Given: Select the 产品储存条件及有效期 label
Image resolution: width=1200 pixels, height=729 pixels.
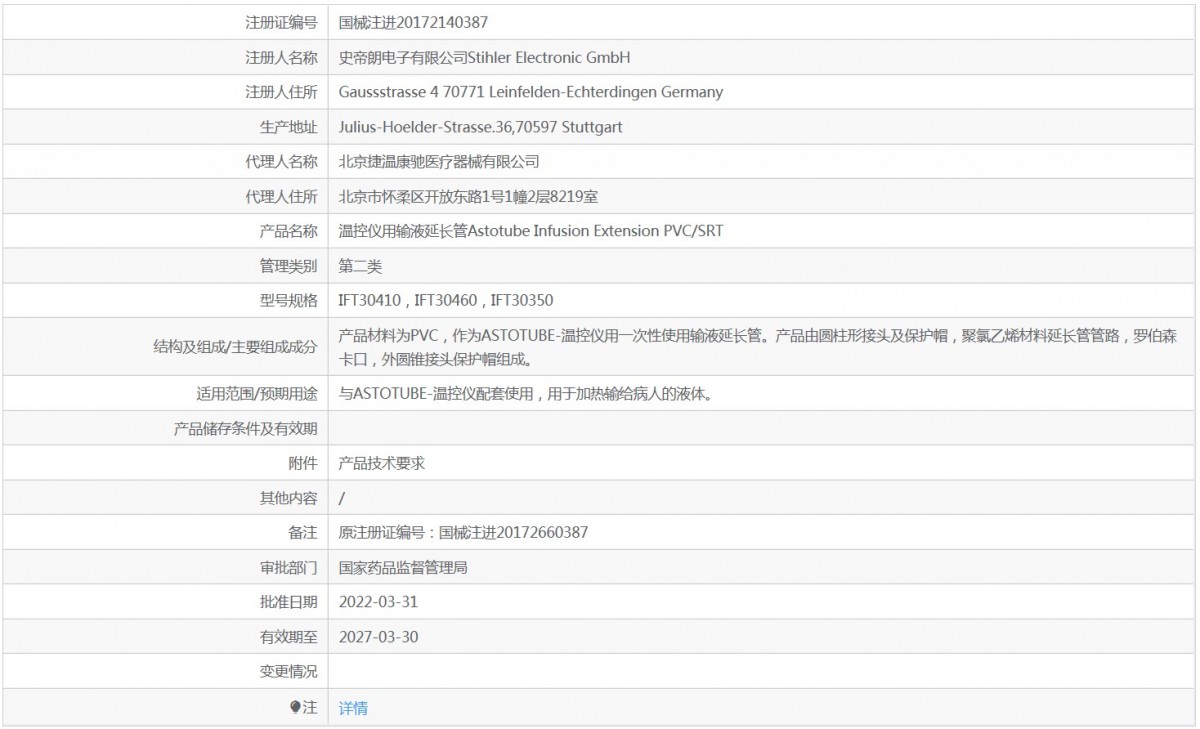Looking at the screenshot, I should (246, 429).
